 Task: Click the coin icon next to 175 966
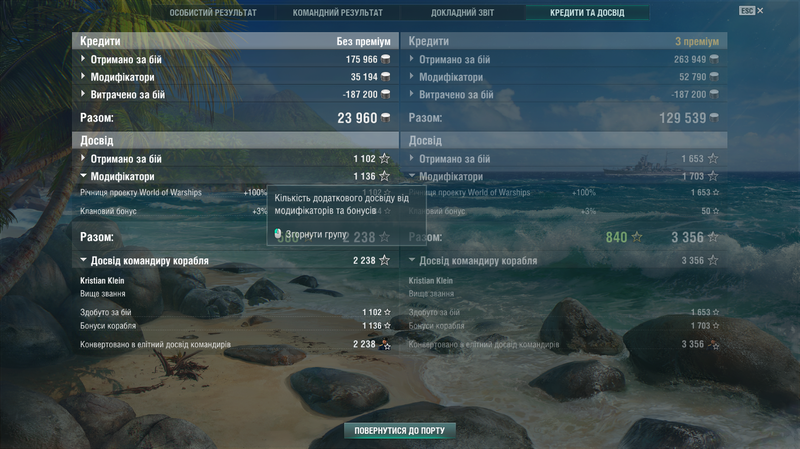[386, 60]
